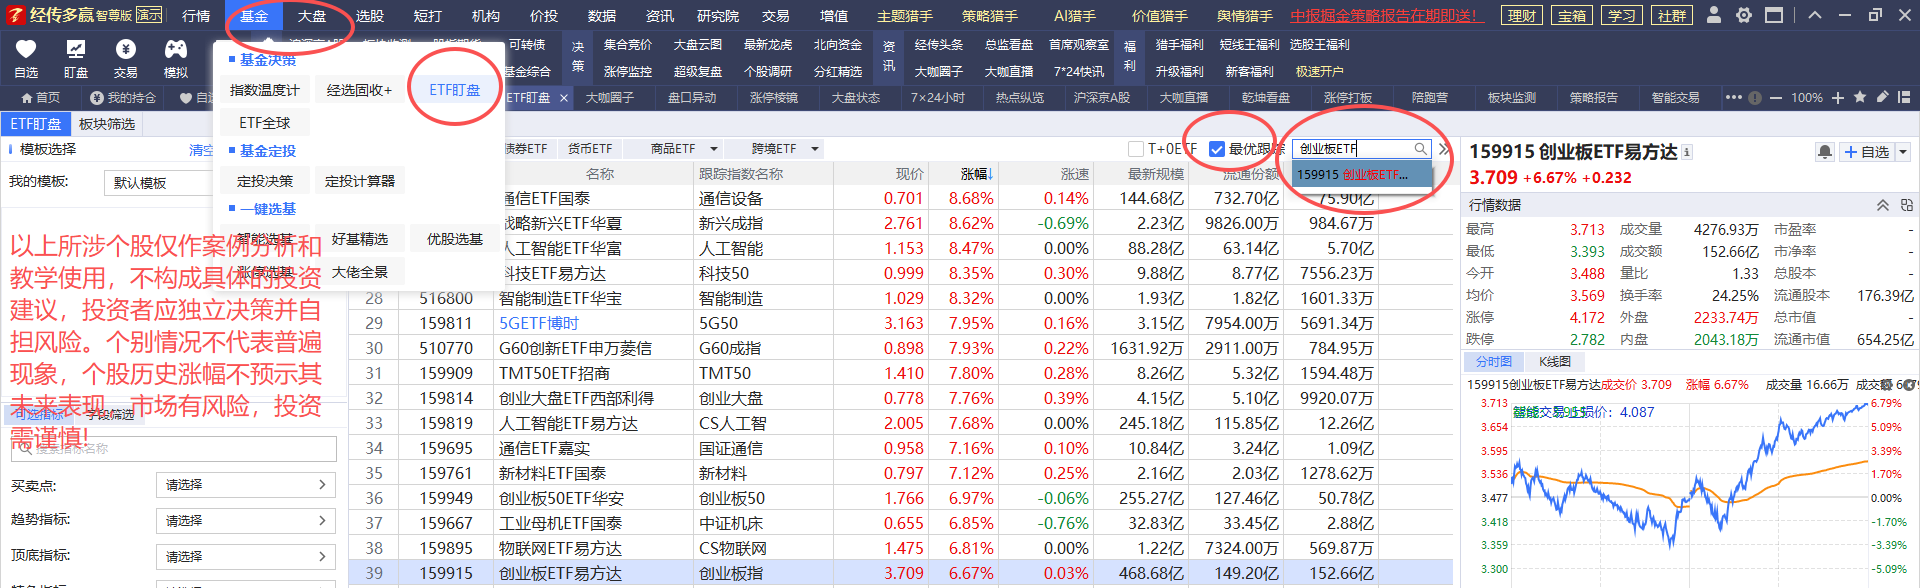Screen dimensions: 1920x588
Task: Open the settings gear icon in title bar
Action: click(x=1744, y=15)
